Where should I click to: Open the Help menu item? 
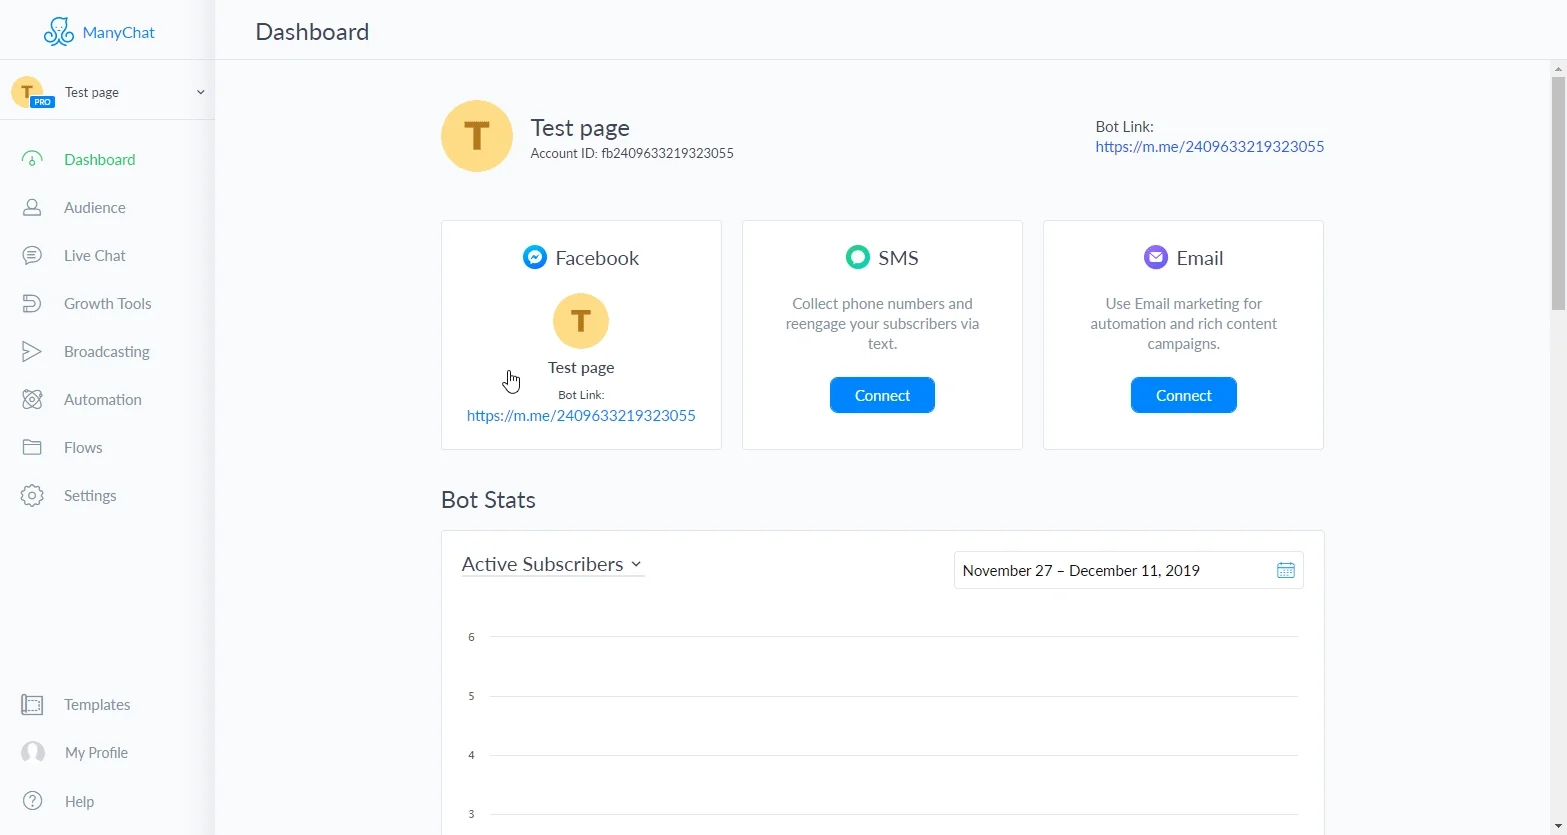tap(79, 801)
